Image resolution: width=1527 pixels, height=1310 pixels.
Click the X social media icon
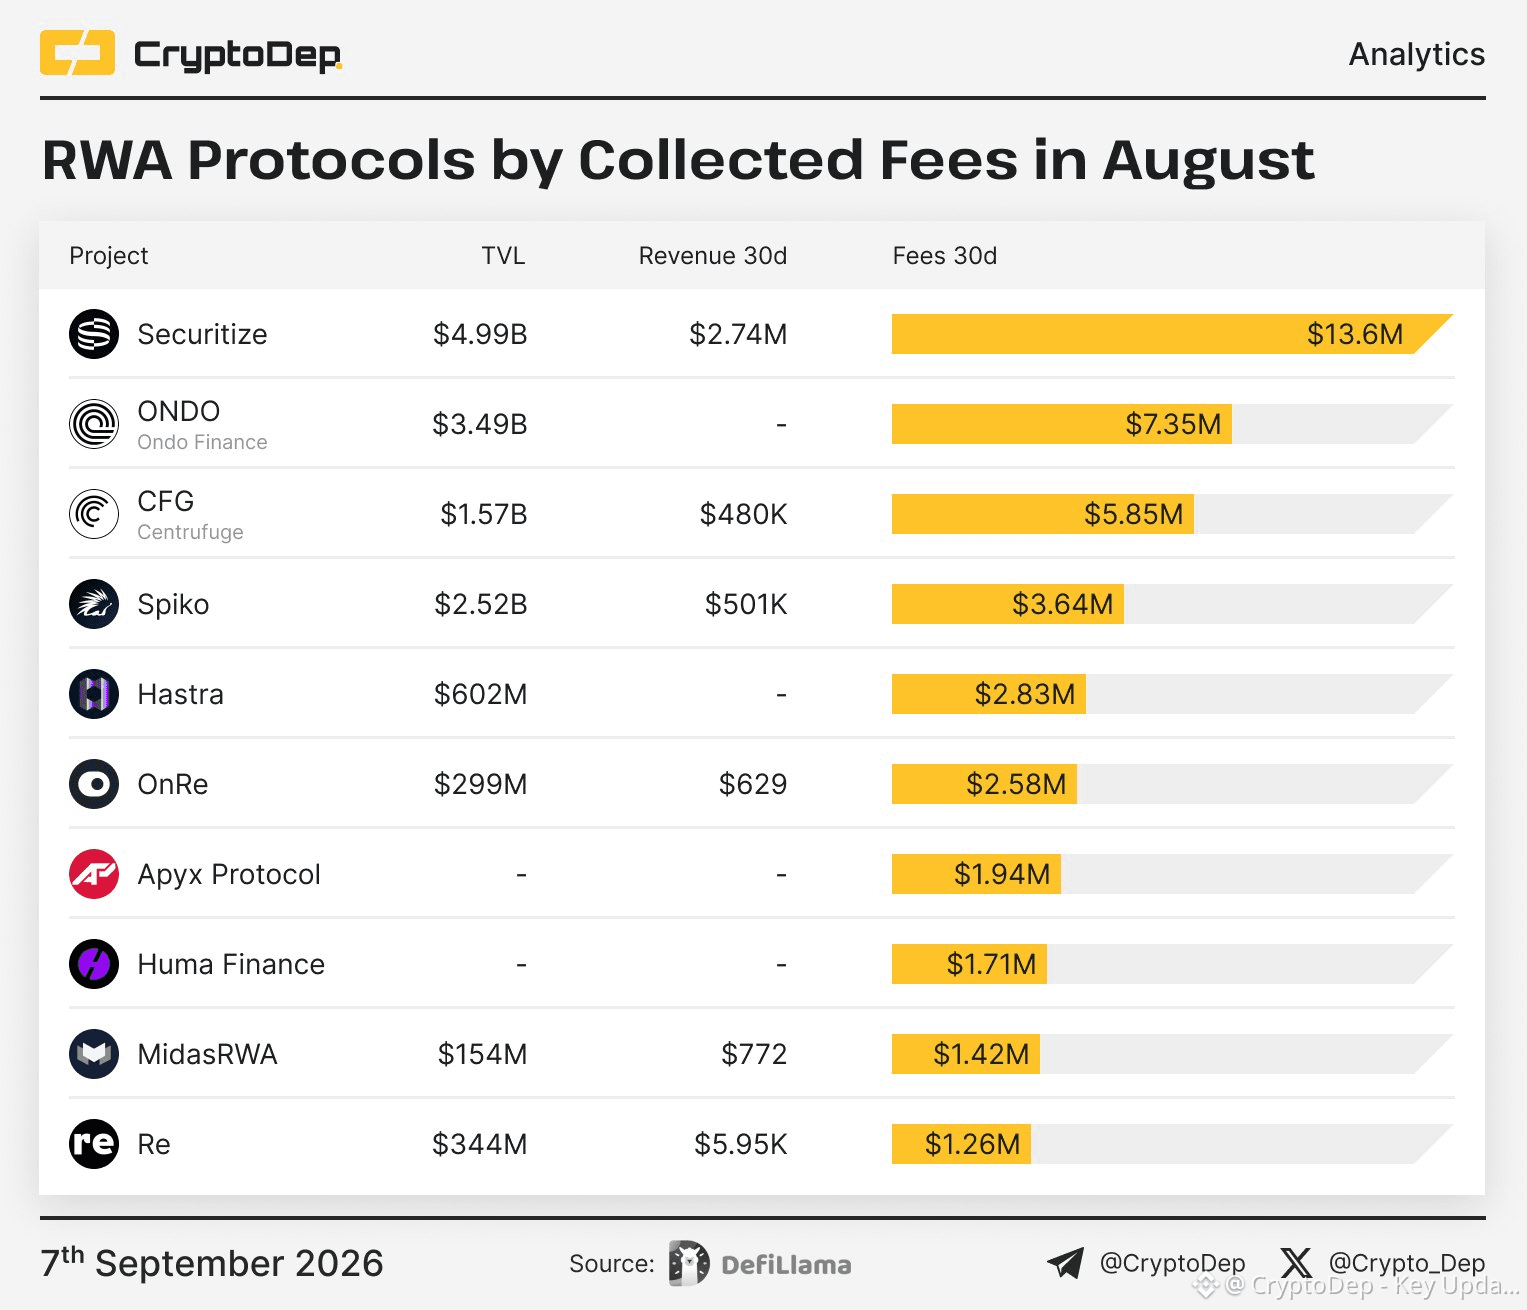tap(1296, 1263)
